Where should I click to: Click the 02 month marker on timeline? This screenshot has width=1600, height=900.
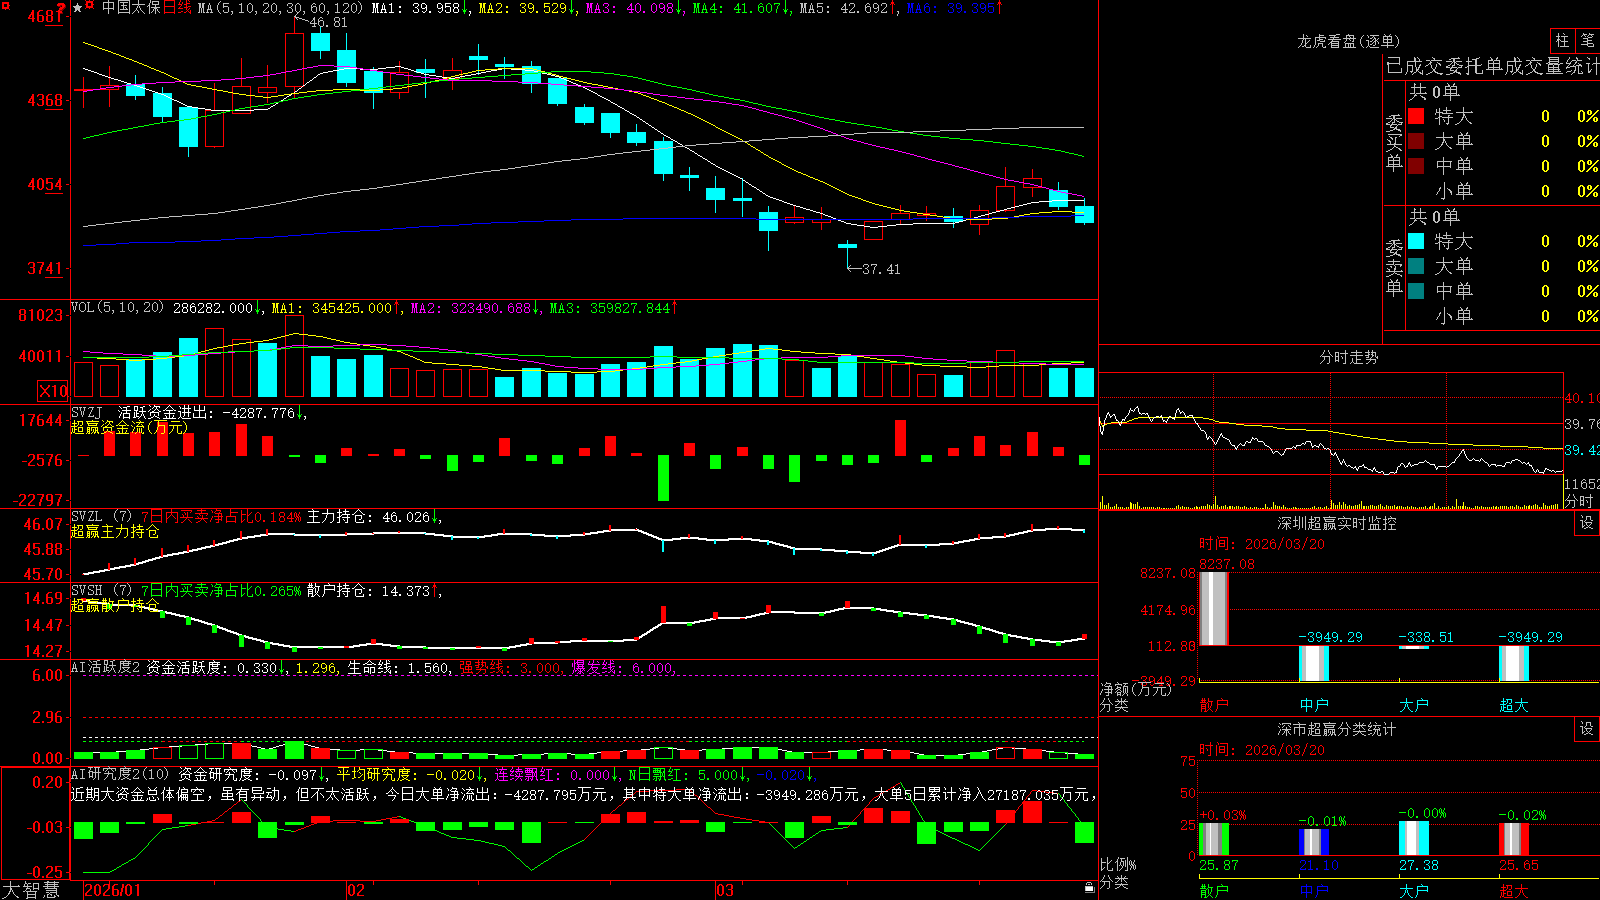point(355,890)
